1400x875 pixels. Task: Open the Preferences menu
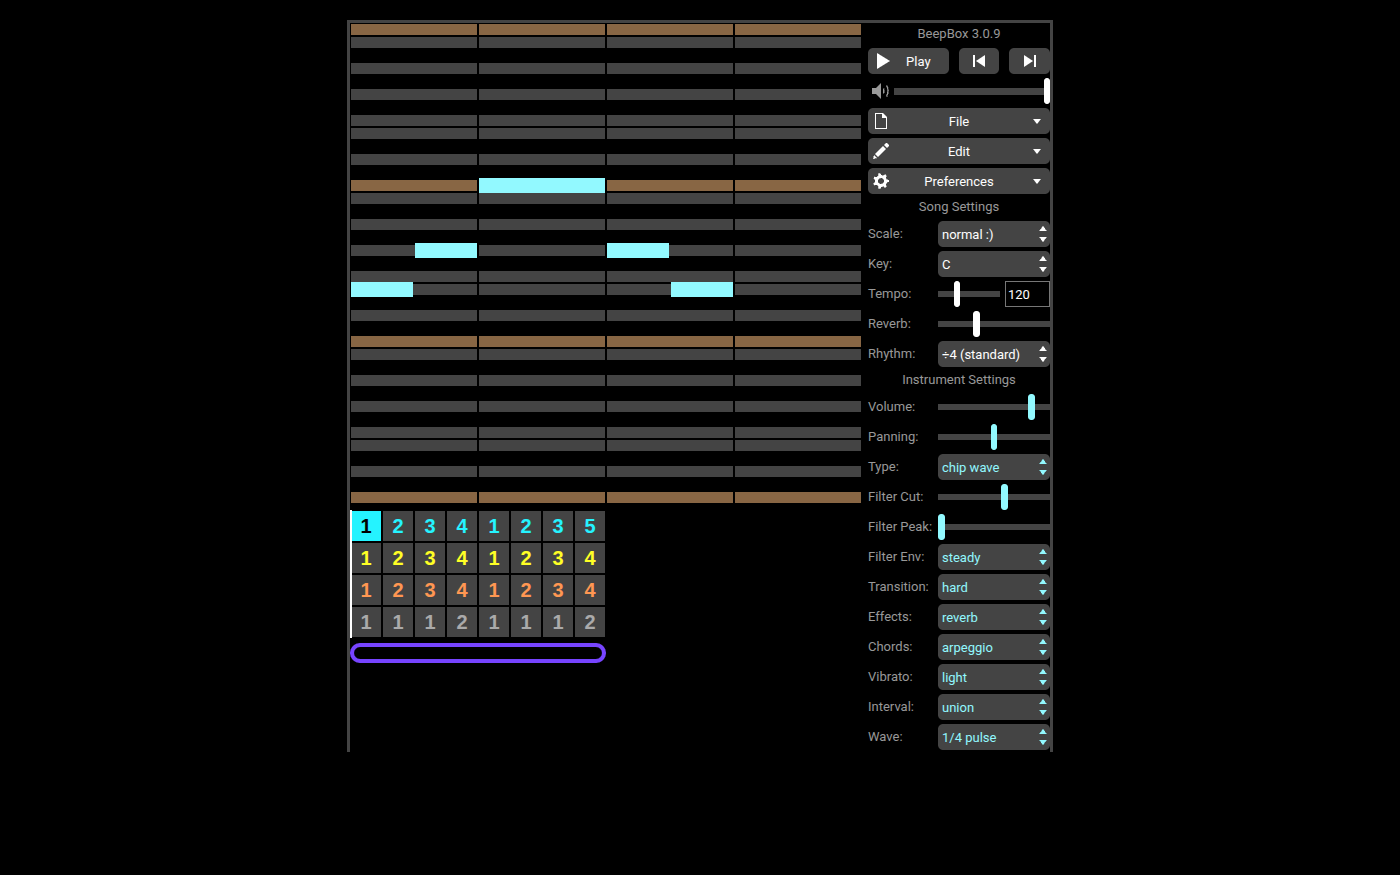tap(959, 181)
